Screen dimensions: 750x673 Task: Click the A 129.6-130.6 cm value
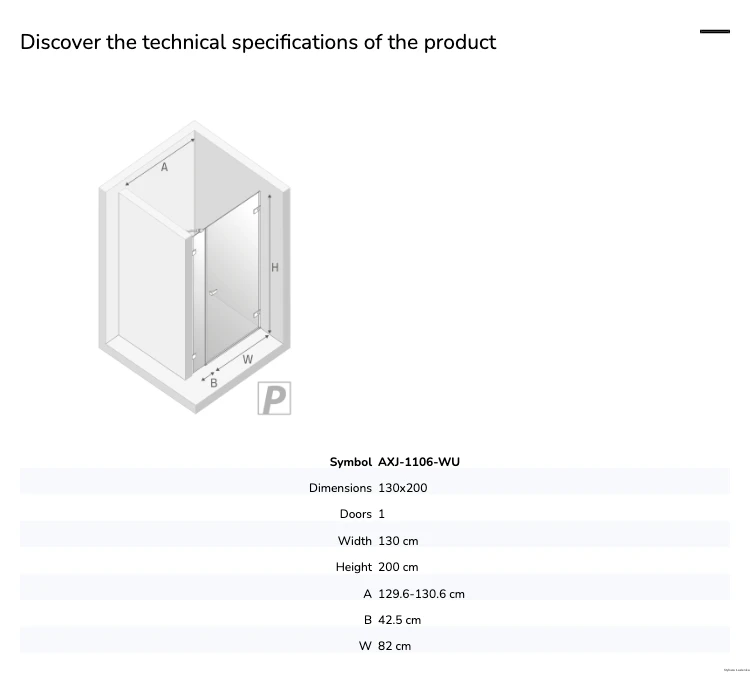(x=421, y=594)
